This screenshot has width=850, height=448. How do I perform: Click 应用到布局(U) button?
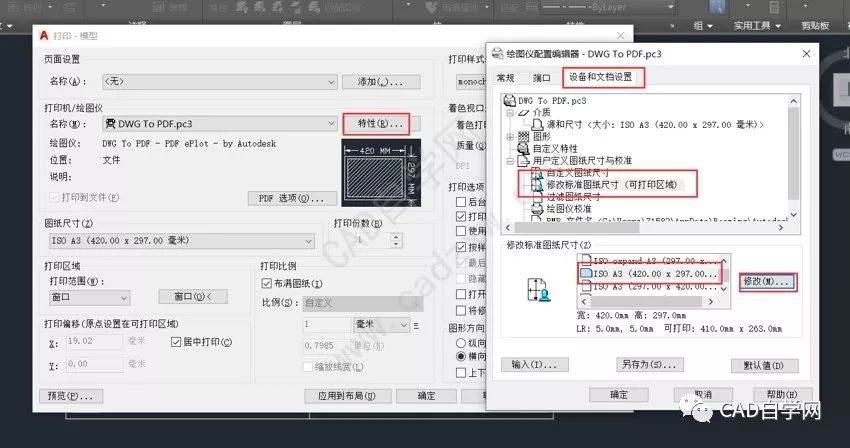pos(347,396)
